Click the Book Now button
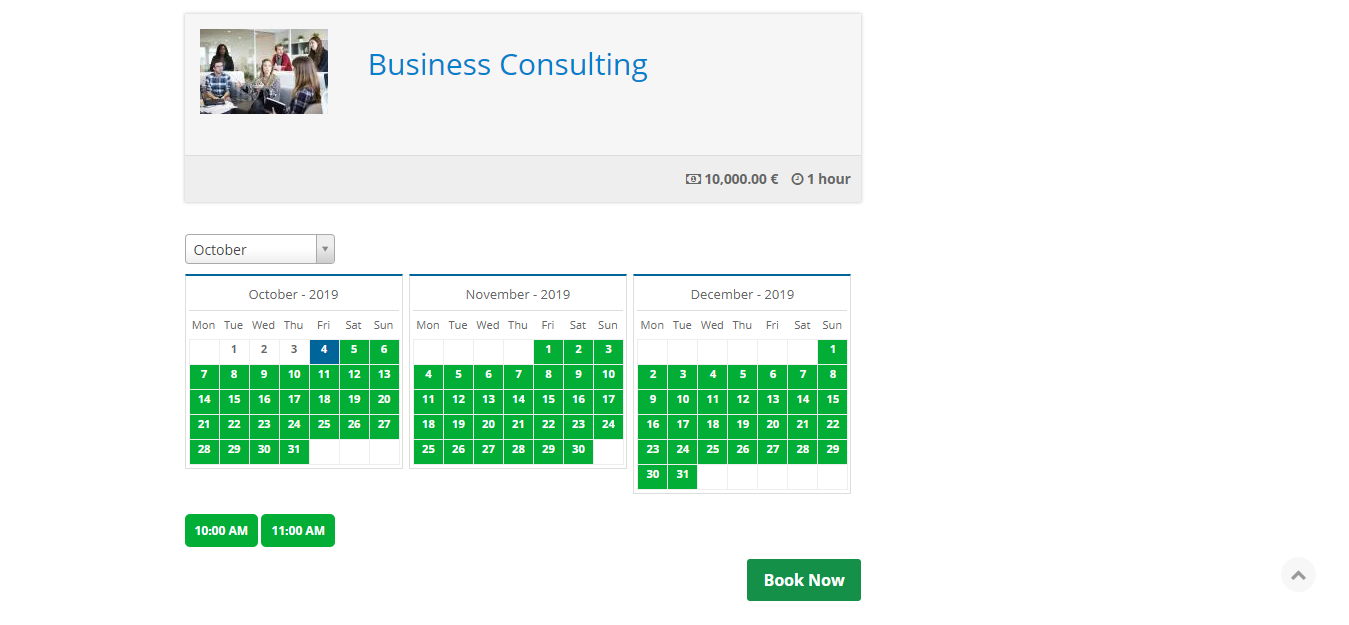The image size is (1349, 625). pyautogui.click(x=803, y=580)
